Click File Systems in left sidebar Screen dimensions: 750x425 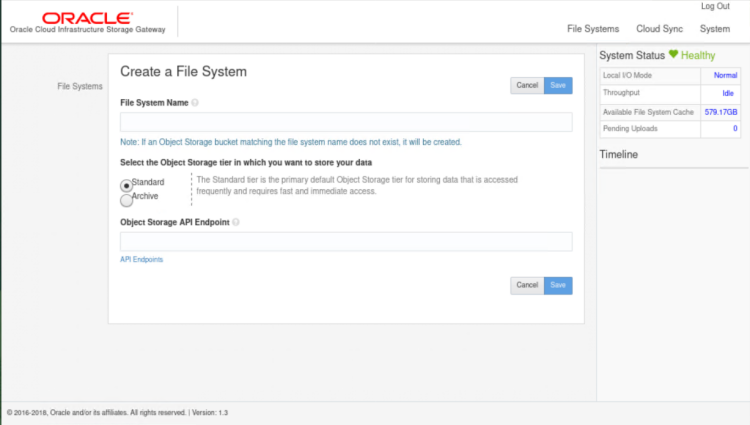(x=80, y=87)
